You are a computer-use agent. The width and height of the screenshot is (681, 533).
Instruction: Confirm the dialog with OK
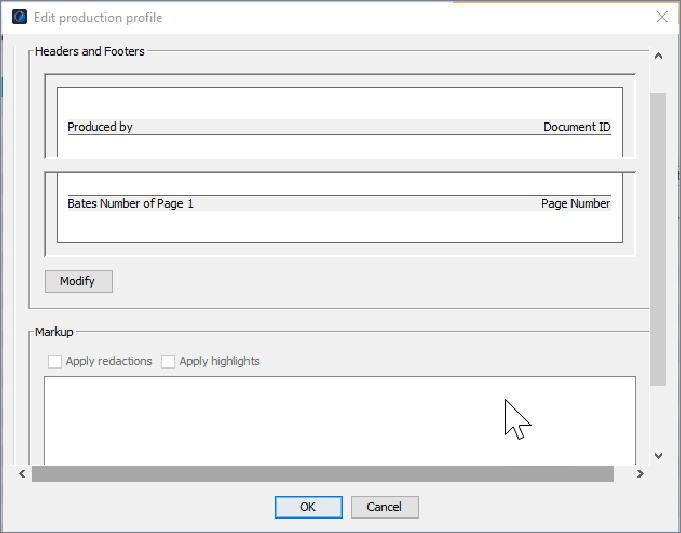pos(308,507)
